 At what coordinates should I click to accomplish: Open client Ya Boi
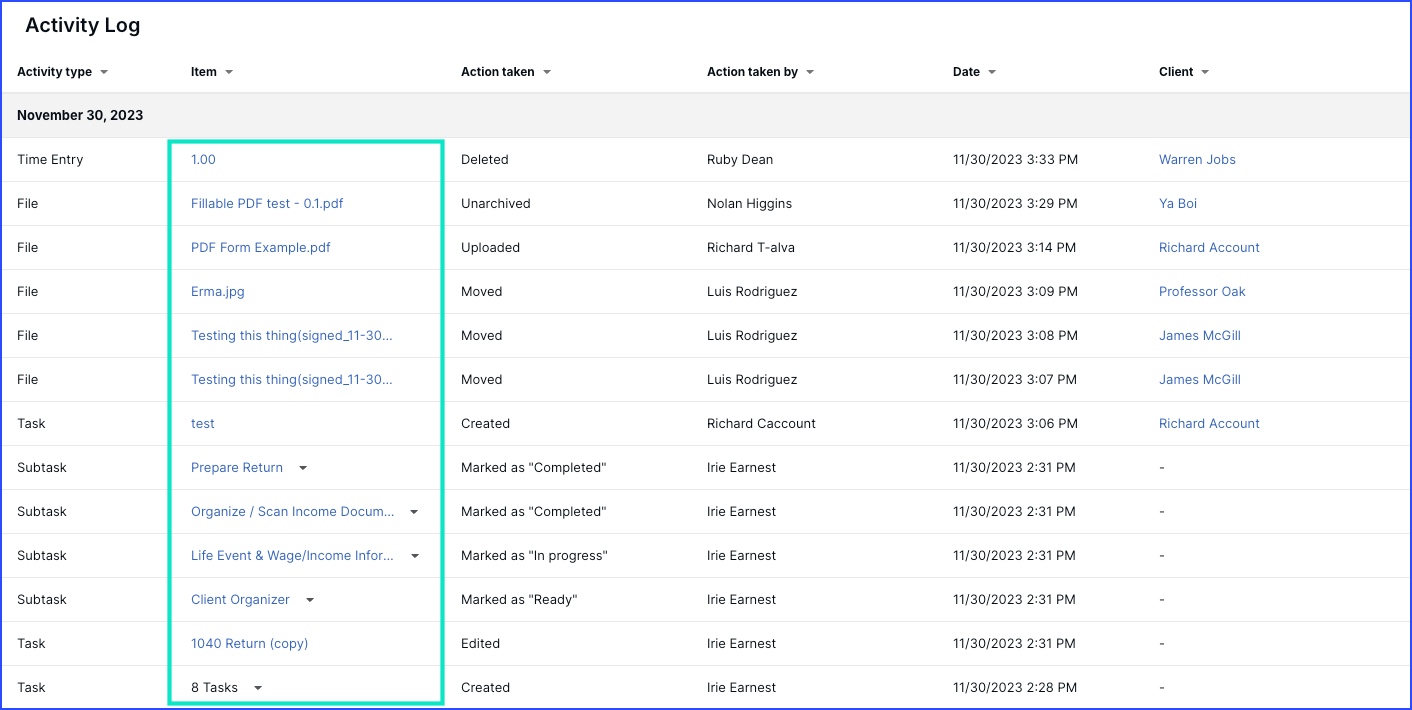pyautogui.click(x=1178, y=204)
